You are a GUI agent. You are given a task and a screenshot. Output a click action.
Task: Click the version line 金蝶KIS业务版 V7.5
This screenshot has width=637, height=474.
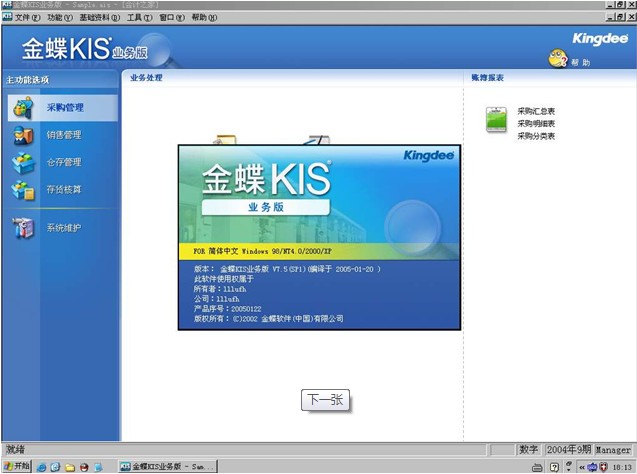pos(287,269)
